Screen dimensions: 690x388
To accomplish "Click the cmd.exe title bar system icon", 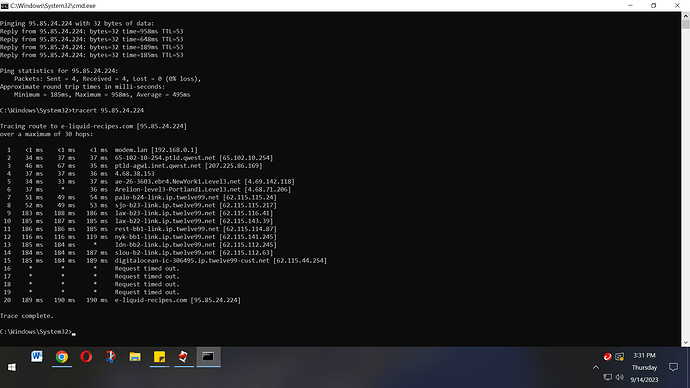I will tap(4, 6).
